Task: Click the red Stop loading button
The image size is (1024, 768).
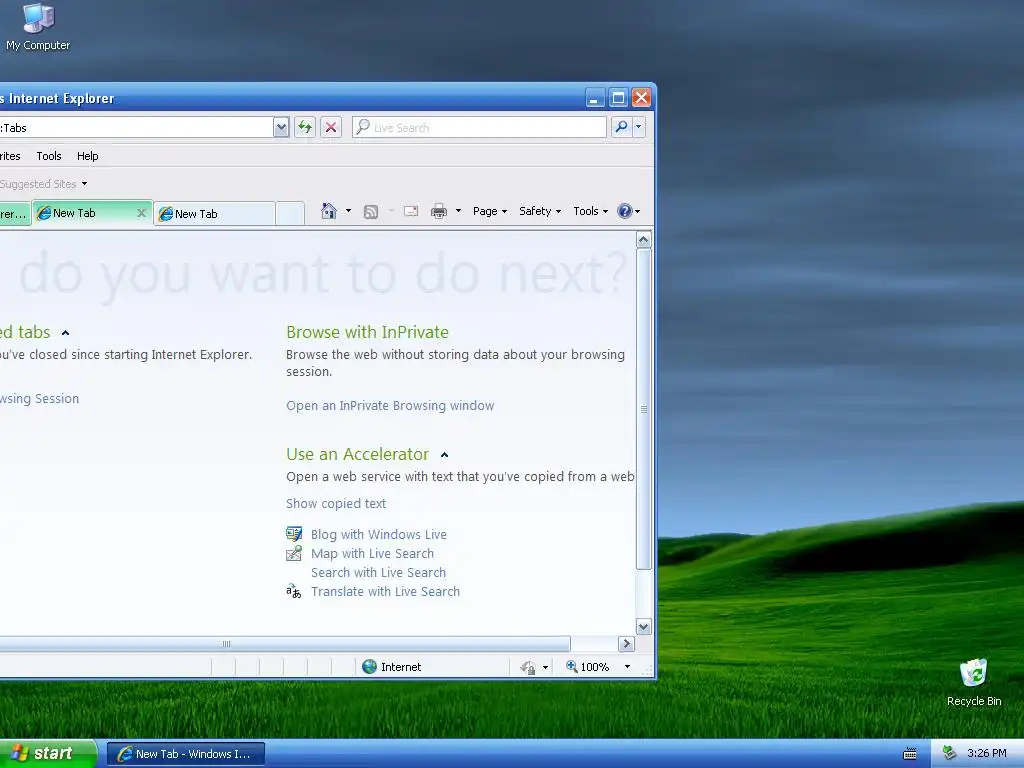Action: tap(331, 127)
